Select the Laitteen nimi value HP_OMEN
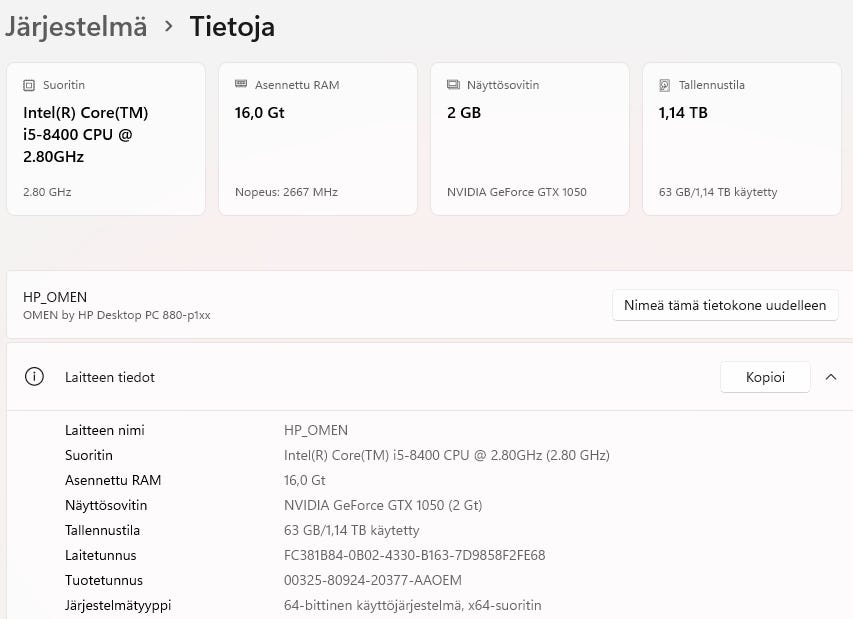Image resolution: width=853 pixels, height=619 pixels. tap(316, 430)
